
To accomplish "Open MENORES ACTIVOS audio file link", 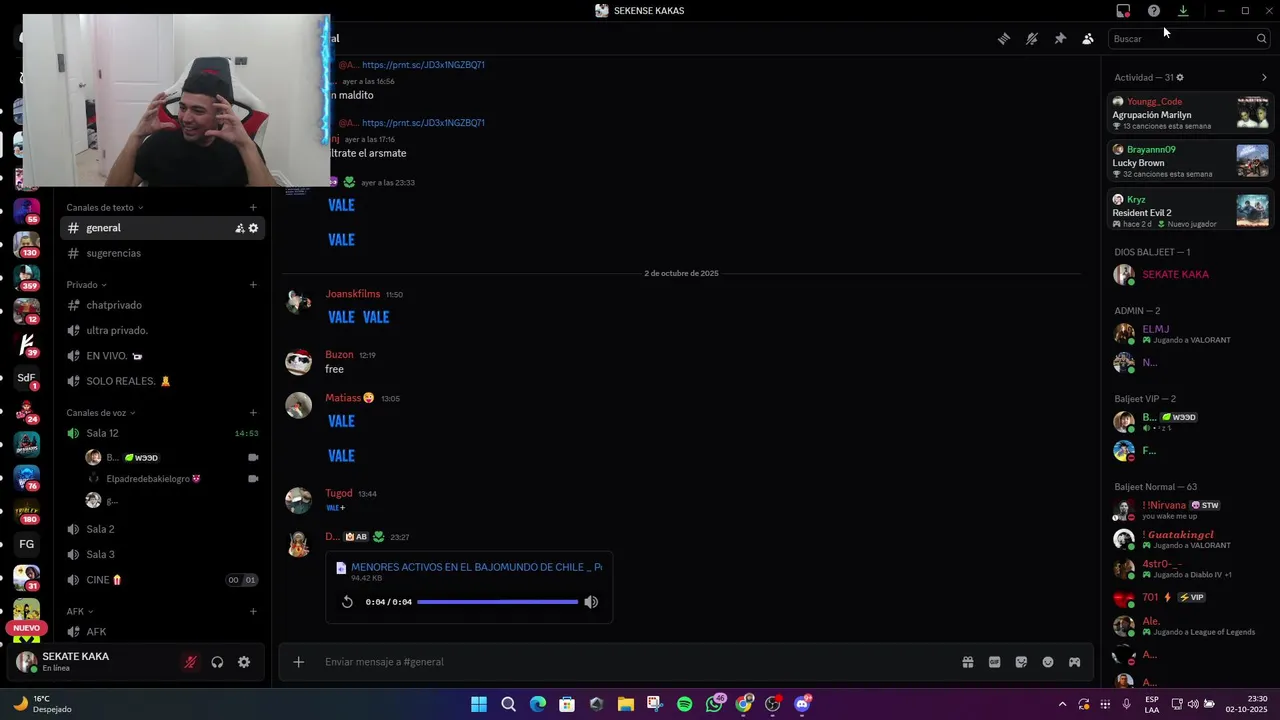I will click(476, 567).
